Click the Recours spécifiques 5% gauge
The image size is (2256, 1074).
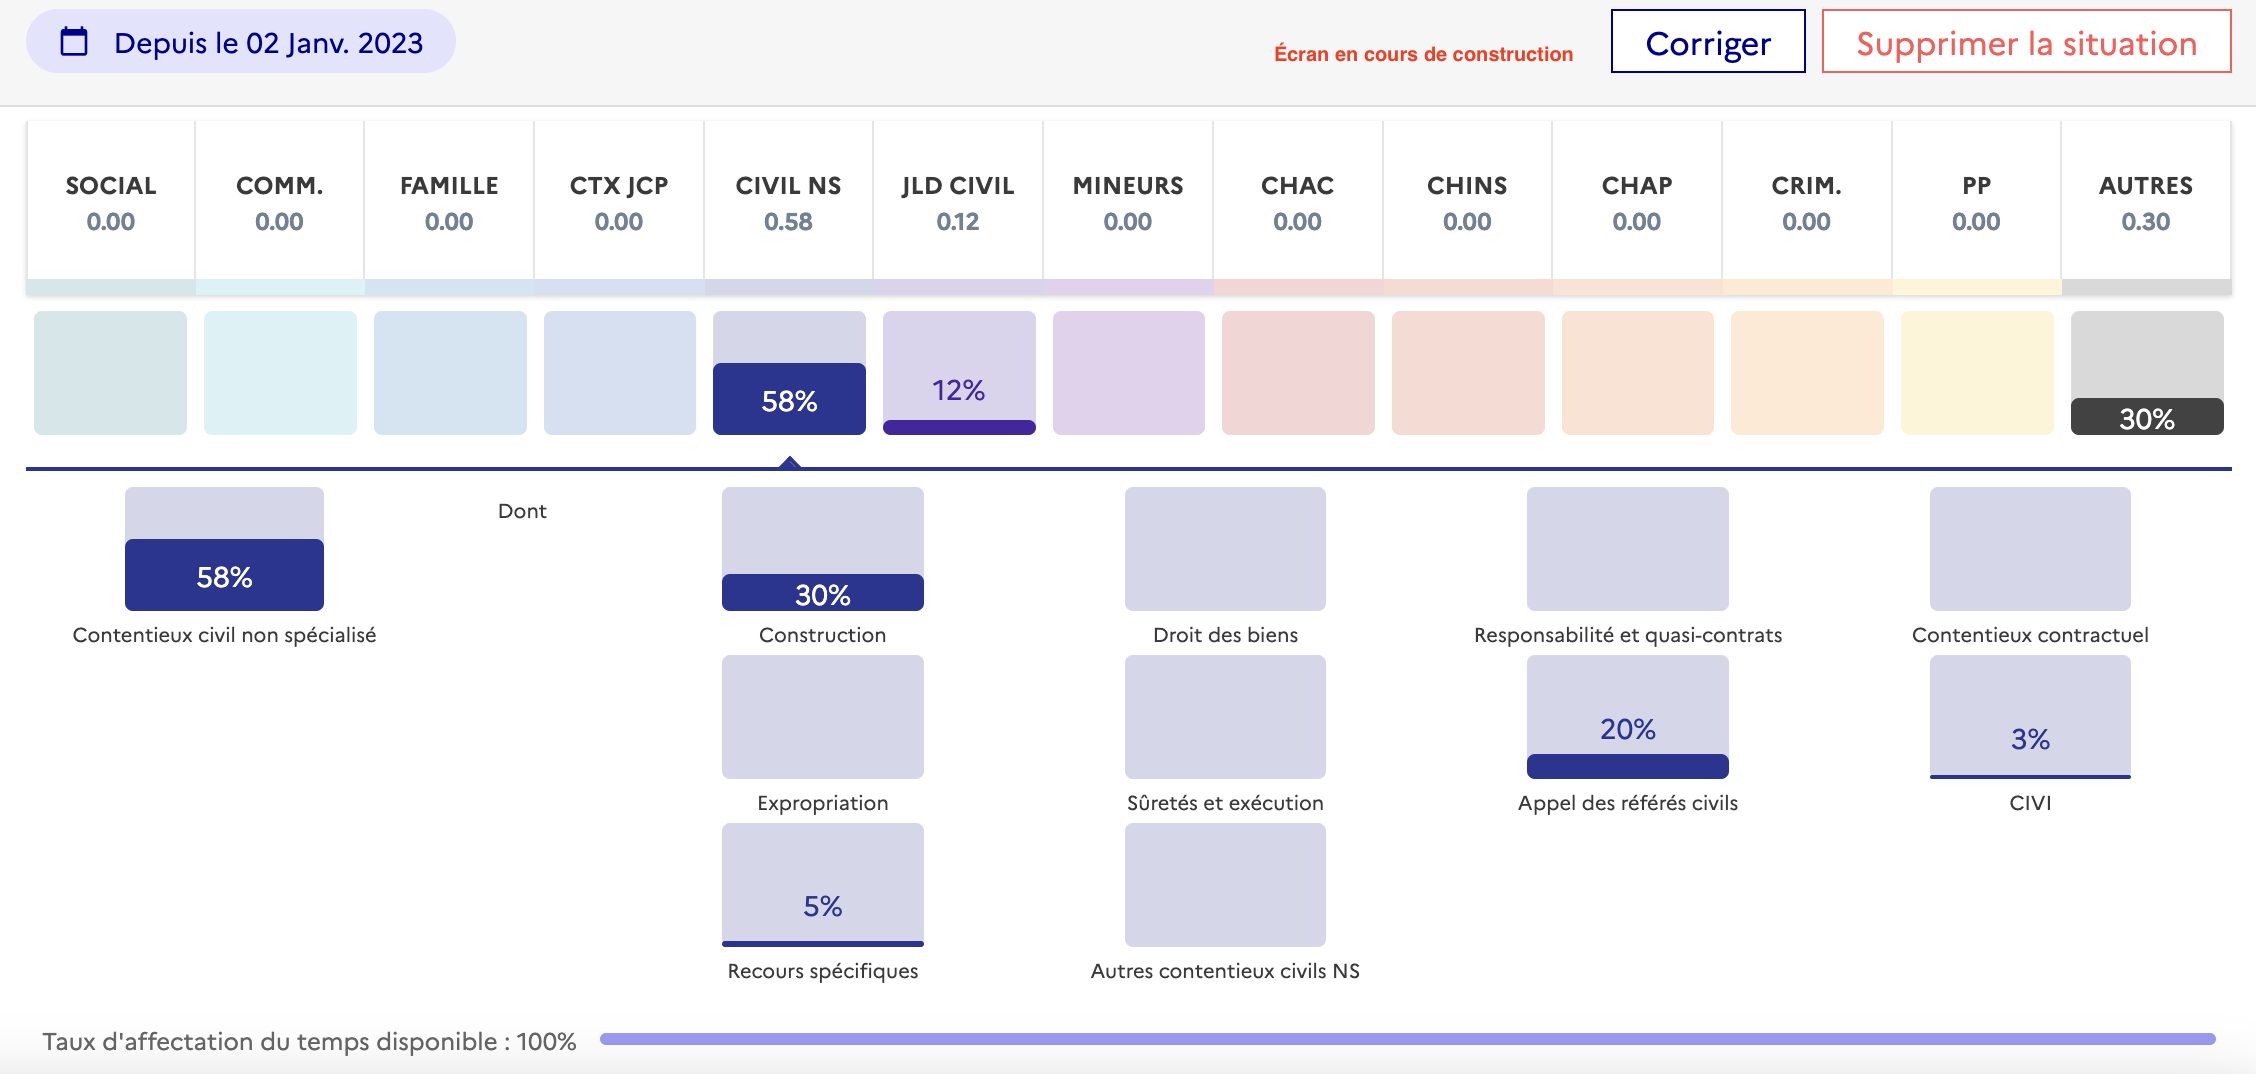pyautogui.click(x=822, y=885)
